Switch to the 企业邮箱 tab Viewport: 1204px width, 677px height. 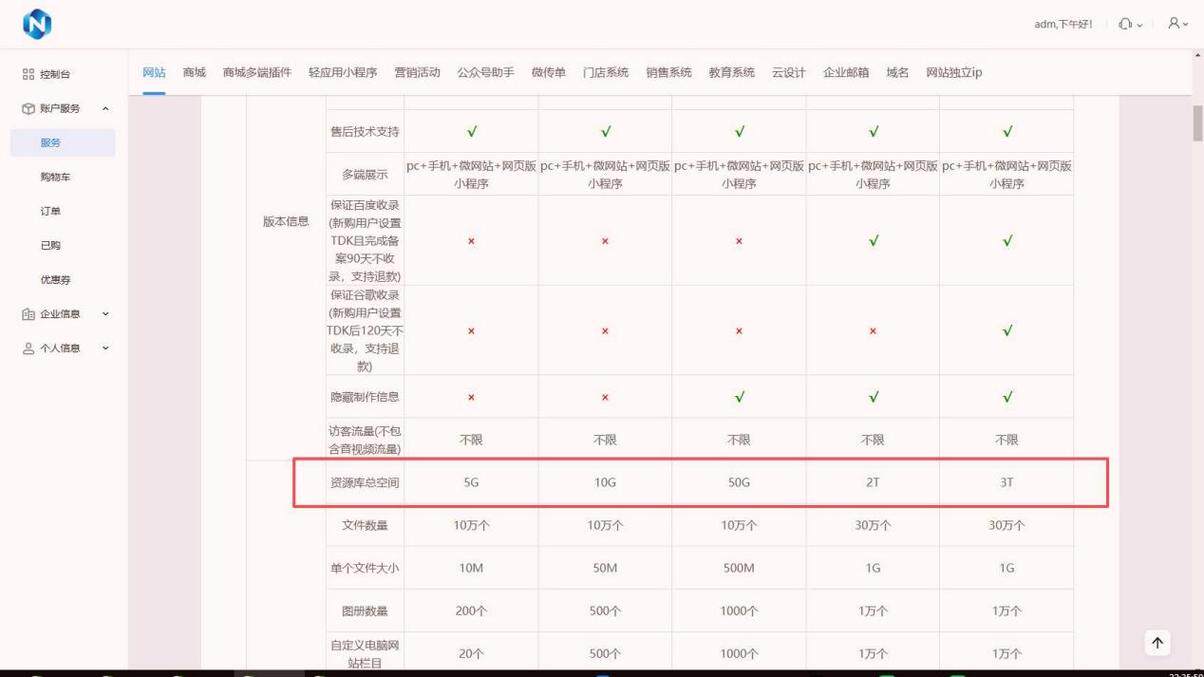coord(846,72)
